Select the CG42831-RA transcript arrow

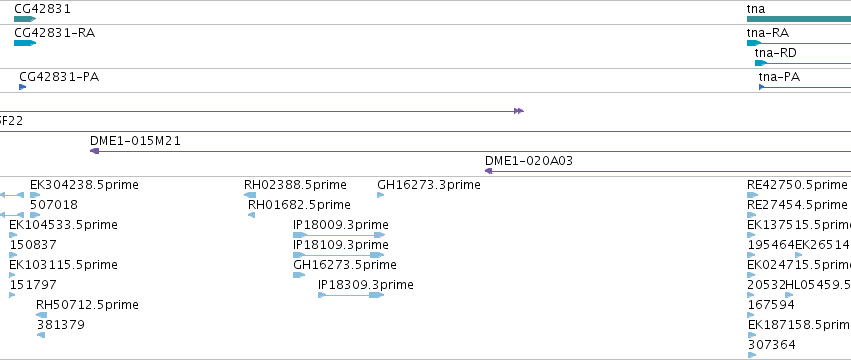tap(25, 43)
